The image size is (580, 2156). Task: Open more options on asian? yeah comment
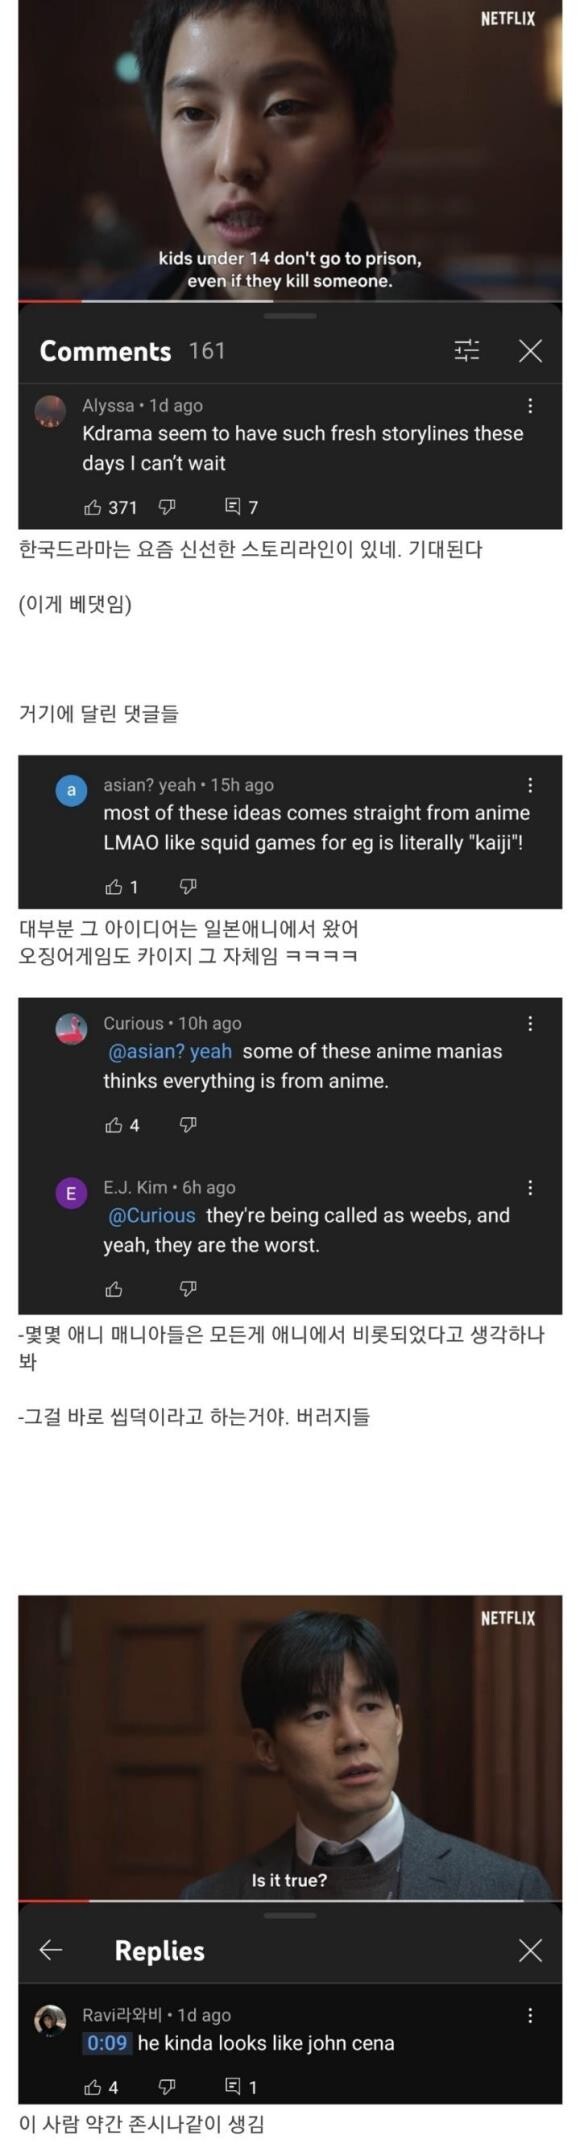(530, 785)
